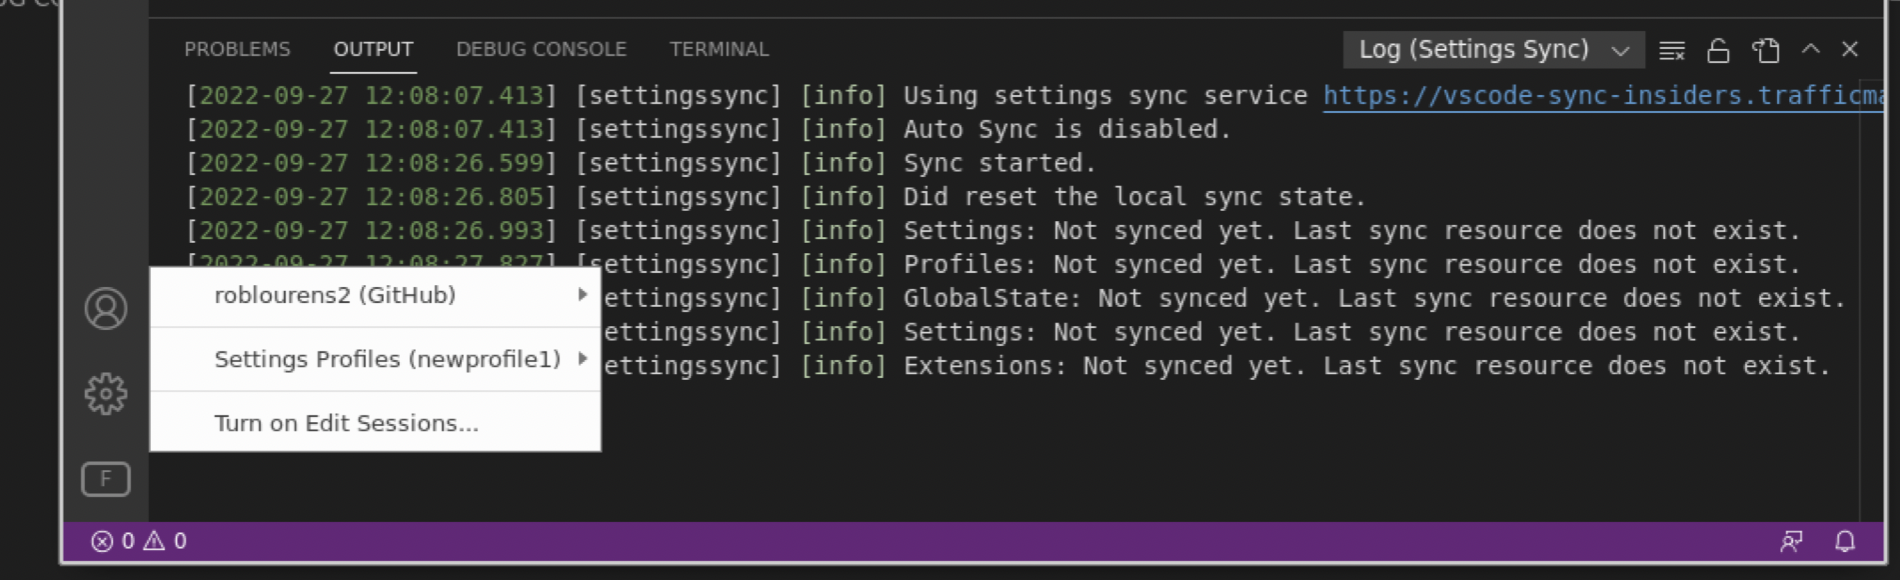Select the OUTPUT tab
This screenshot has width=1900, height=580.
point(373,49)
